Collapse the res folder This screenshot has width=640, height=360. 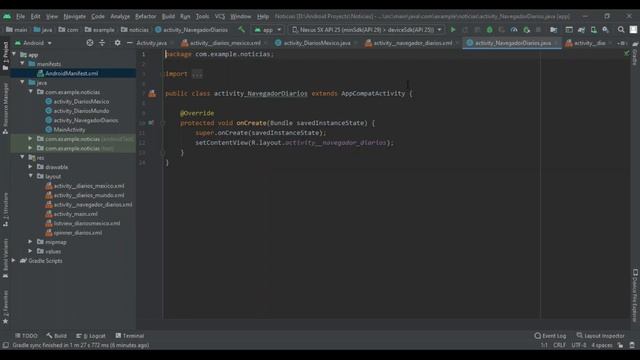pyautogui.click(x=22, y=157)
